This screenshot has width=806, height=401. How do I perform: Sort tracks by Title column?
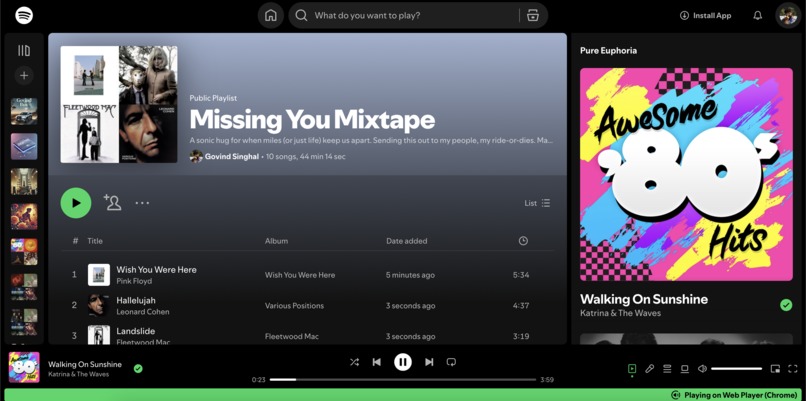coord(95,241)
